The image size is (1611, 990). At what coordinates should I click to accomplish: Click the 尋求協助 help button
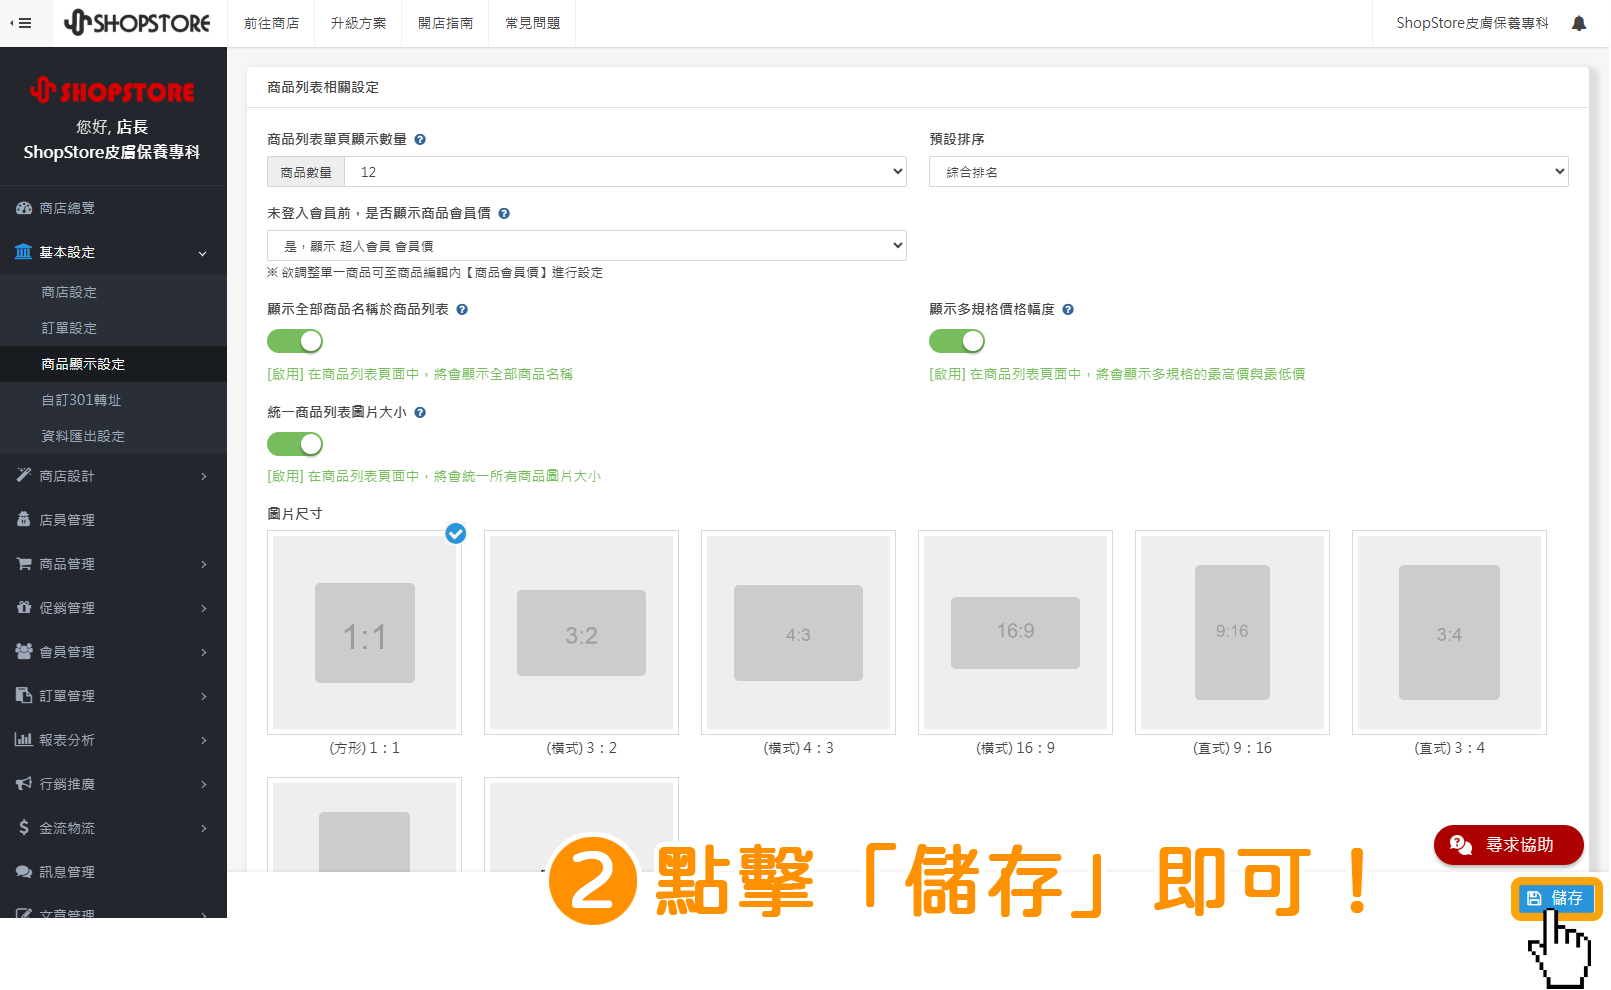[x=1509, y=845]
